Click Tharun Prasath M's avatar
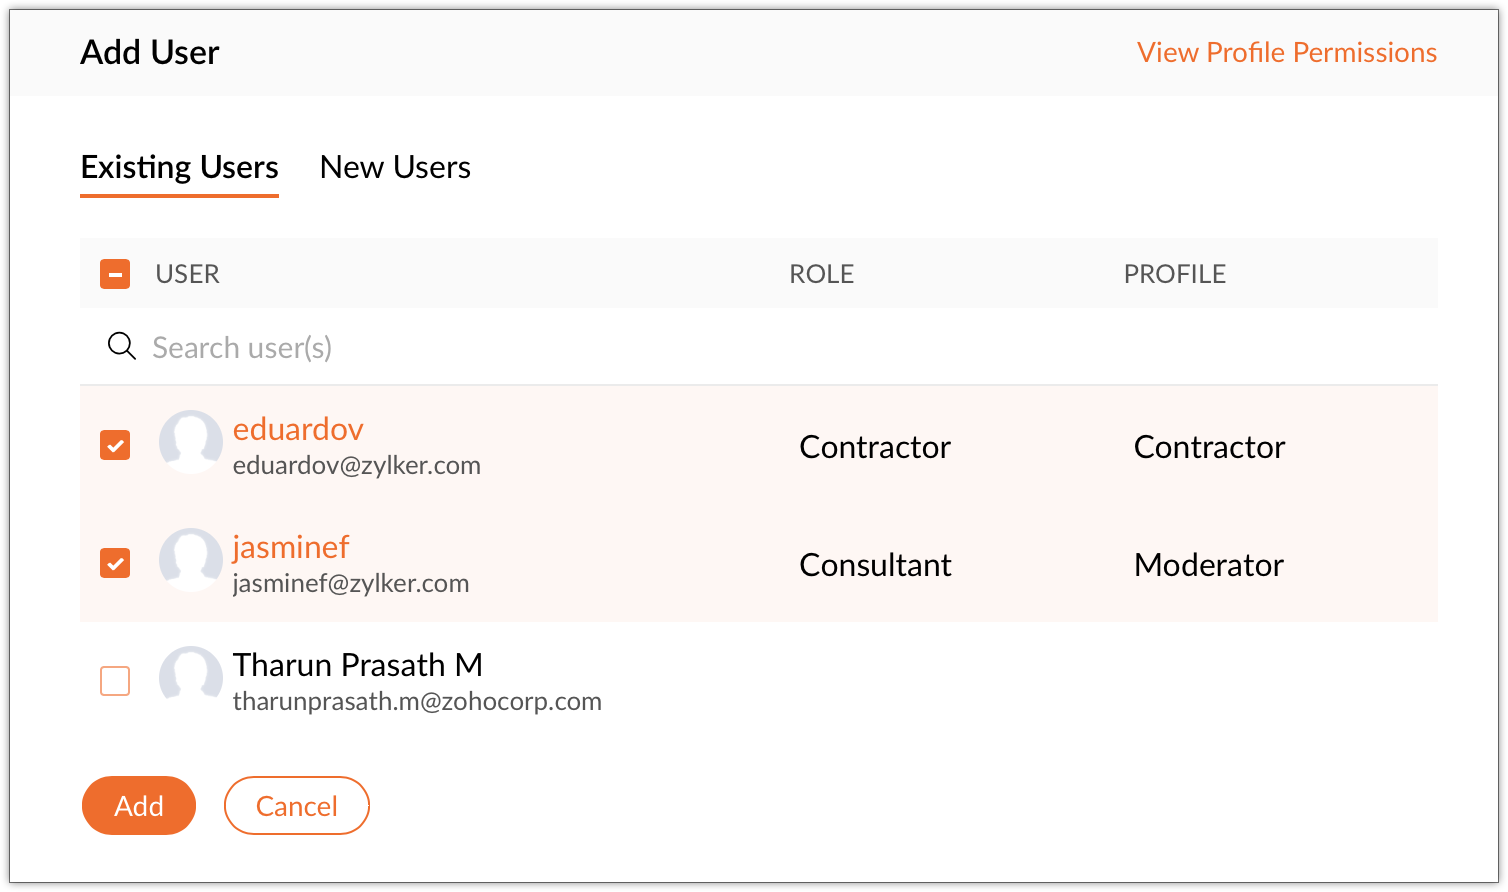This screenshot has height=892, width=1508. (x=190, y=677)
